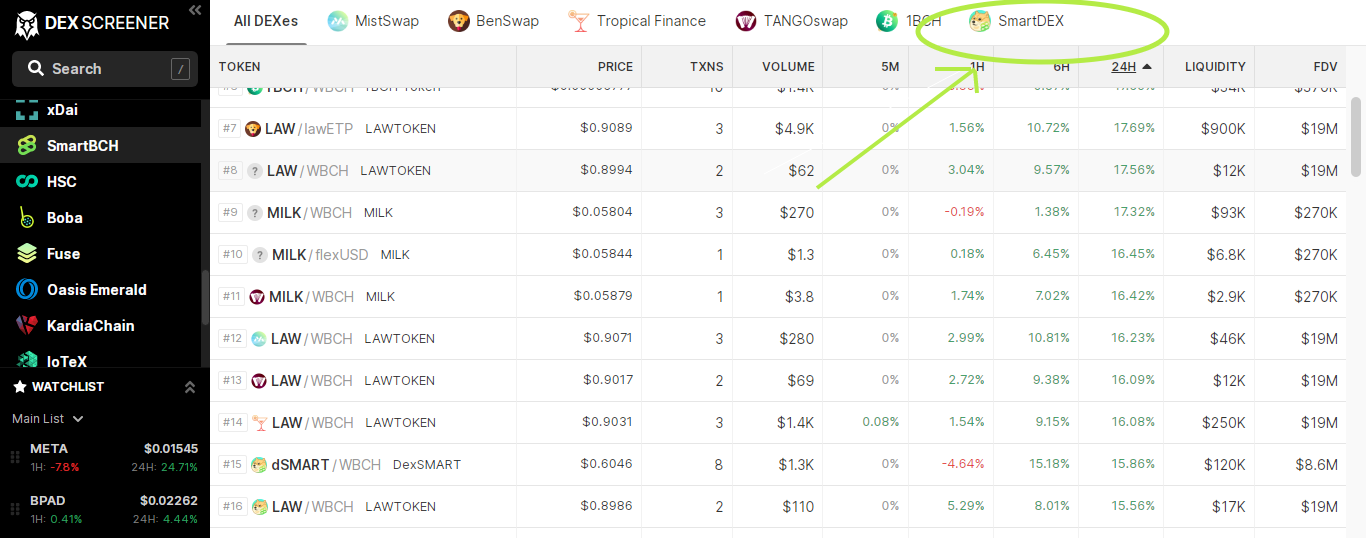The width and height of the screenshot is (1366, 538).
Task: Sort by FDV column header
Action: point(1325,67)
